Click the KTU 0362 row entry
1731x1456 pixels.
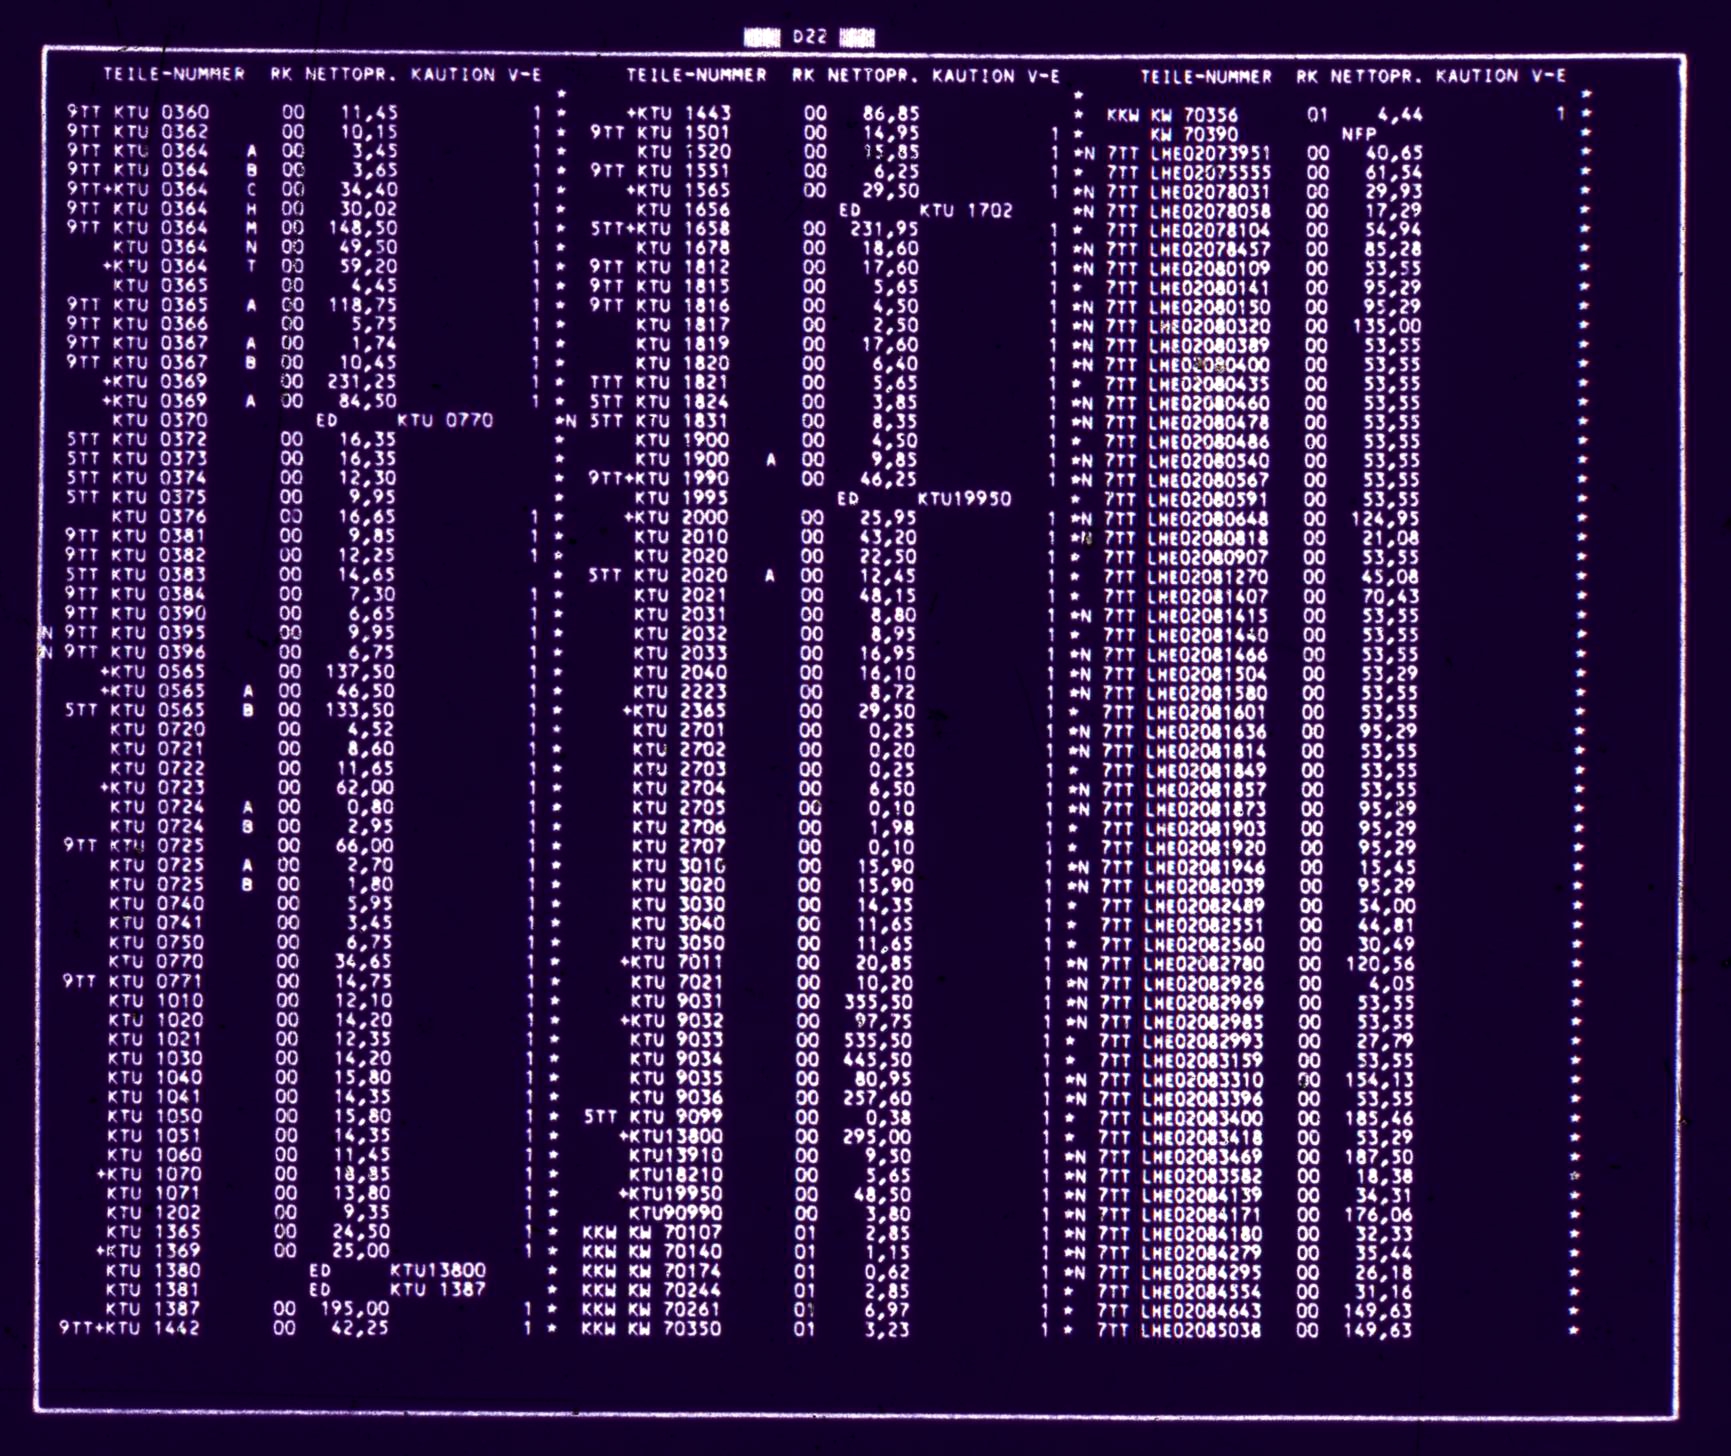(x=161, y=131)
